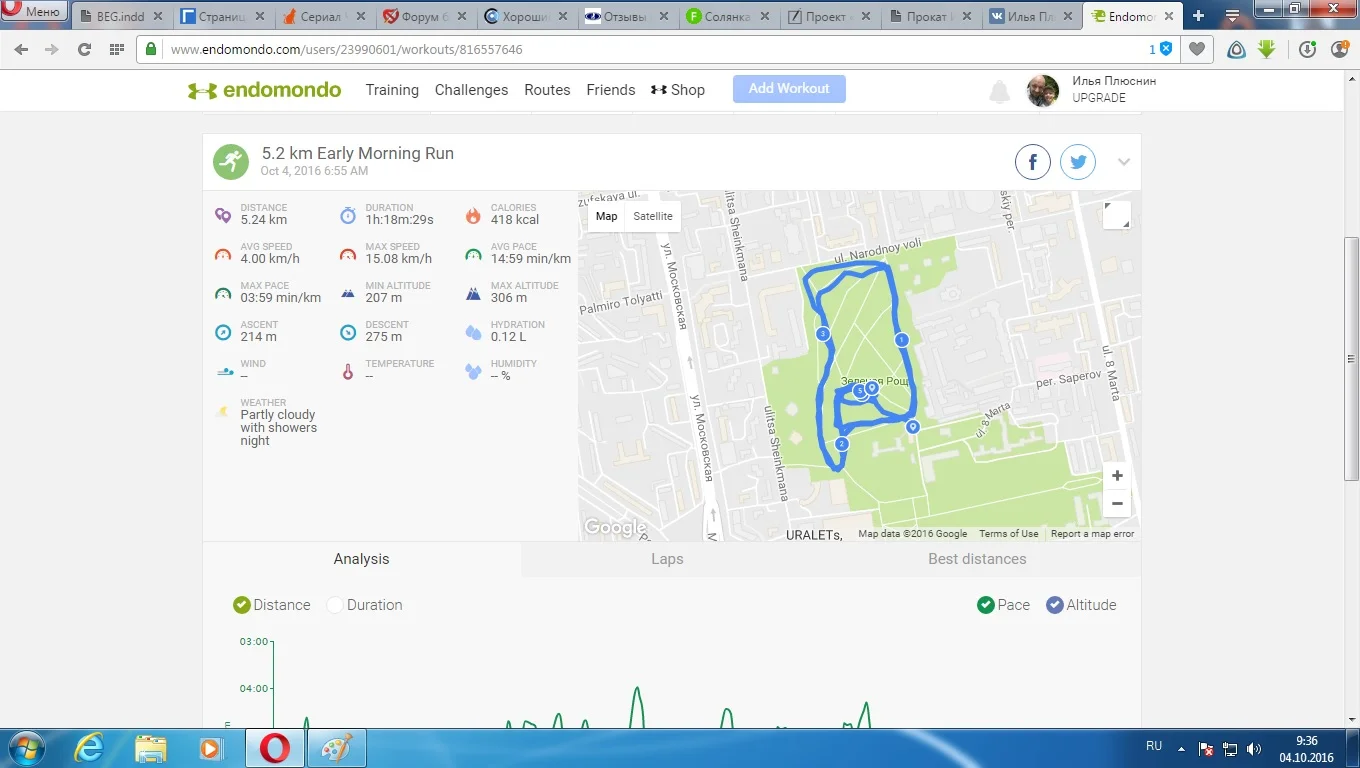Open the notifications bell
The height and width of the screenshot is (768, 1360).
[x=999, y=92]
